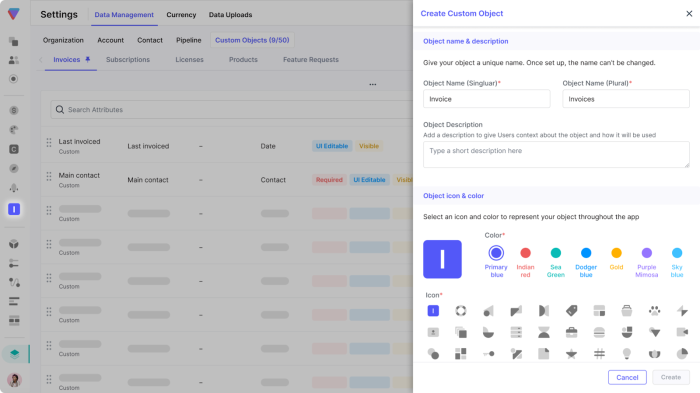Screen dimensions: 700x393
Task: Click the Create button
Action: click(x=671, y=377)
